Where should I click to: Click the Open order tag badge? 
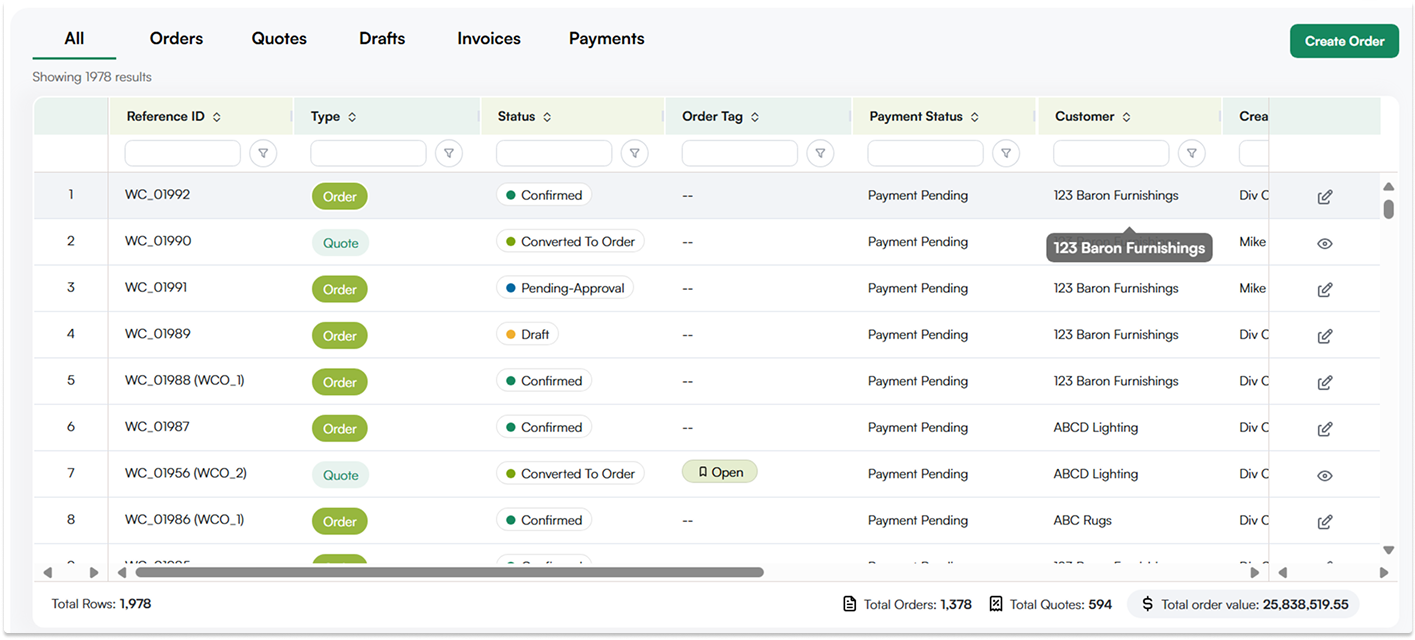click(x=719, y=472)
